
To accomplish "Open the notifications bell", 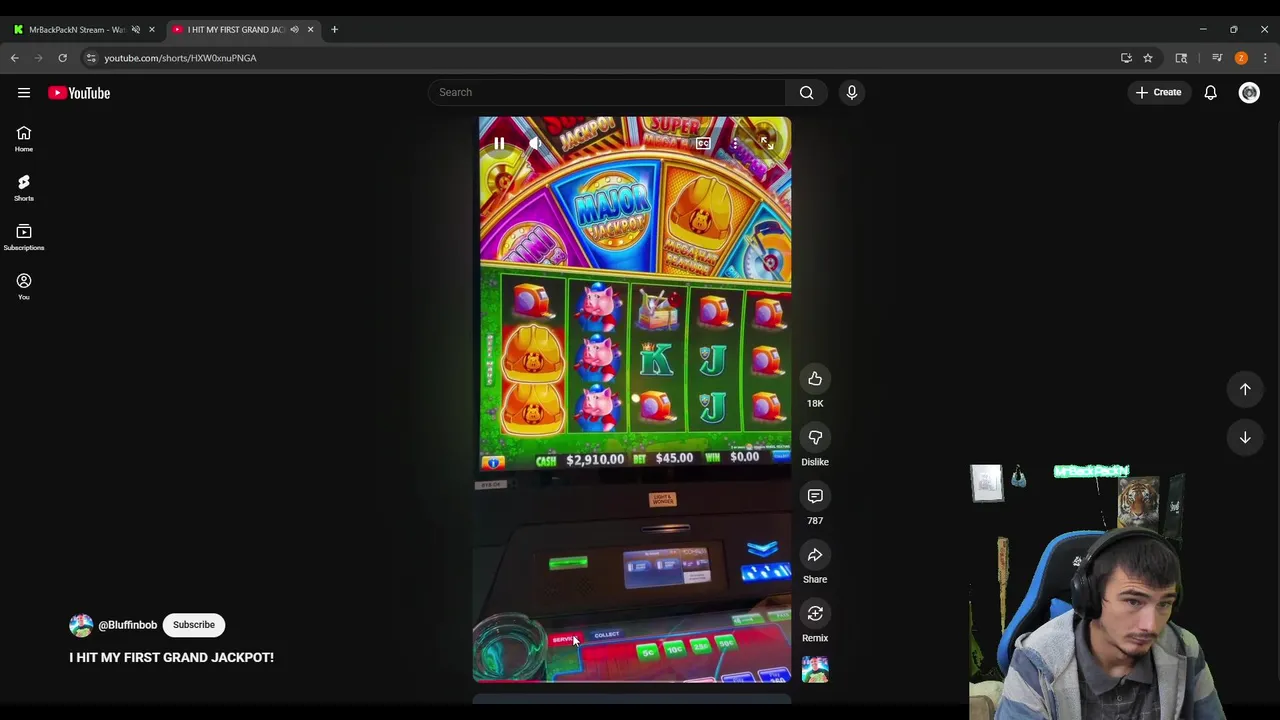I will [x=1210, y=92].
